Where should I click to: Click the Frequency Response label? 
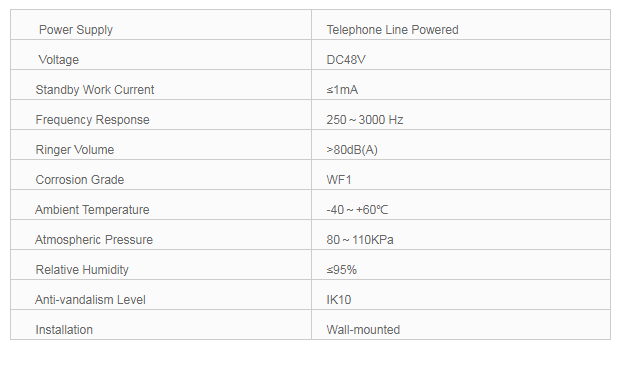[92, 120]
